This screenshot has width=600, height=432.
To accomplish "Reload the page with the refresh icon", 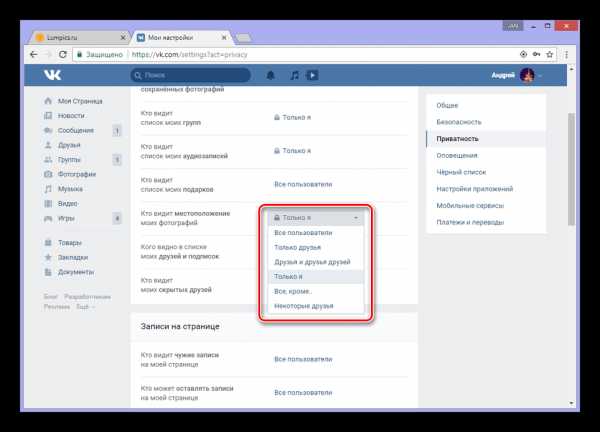I will (63, 55).
